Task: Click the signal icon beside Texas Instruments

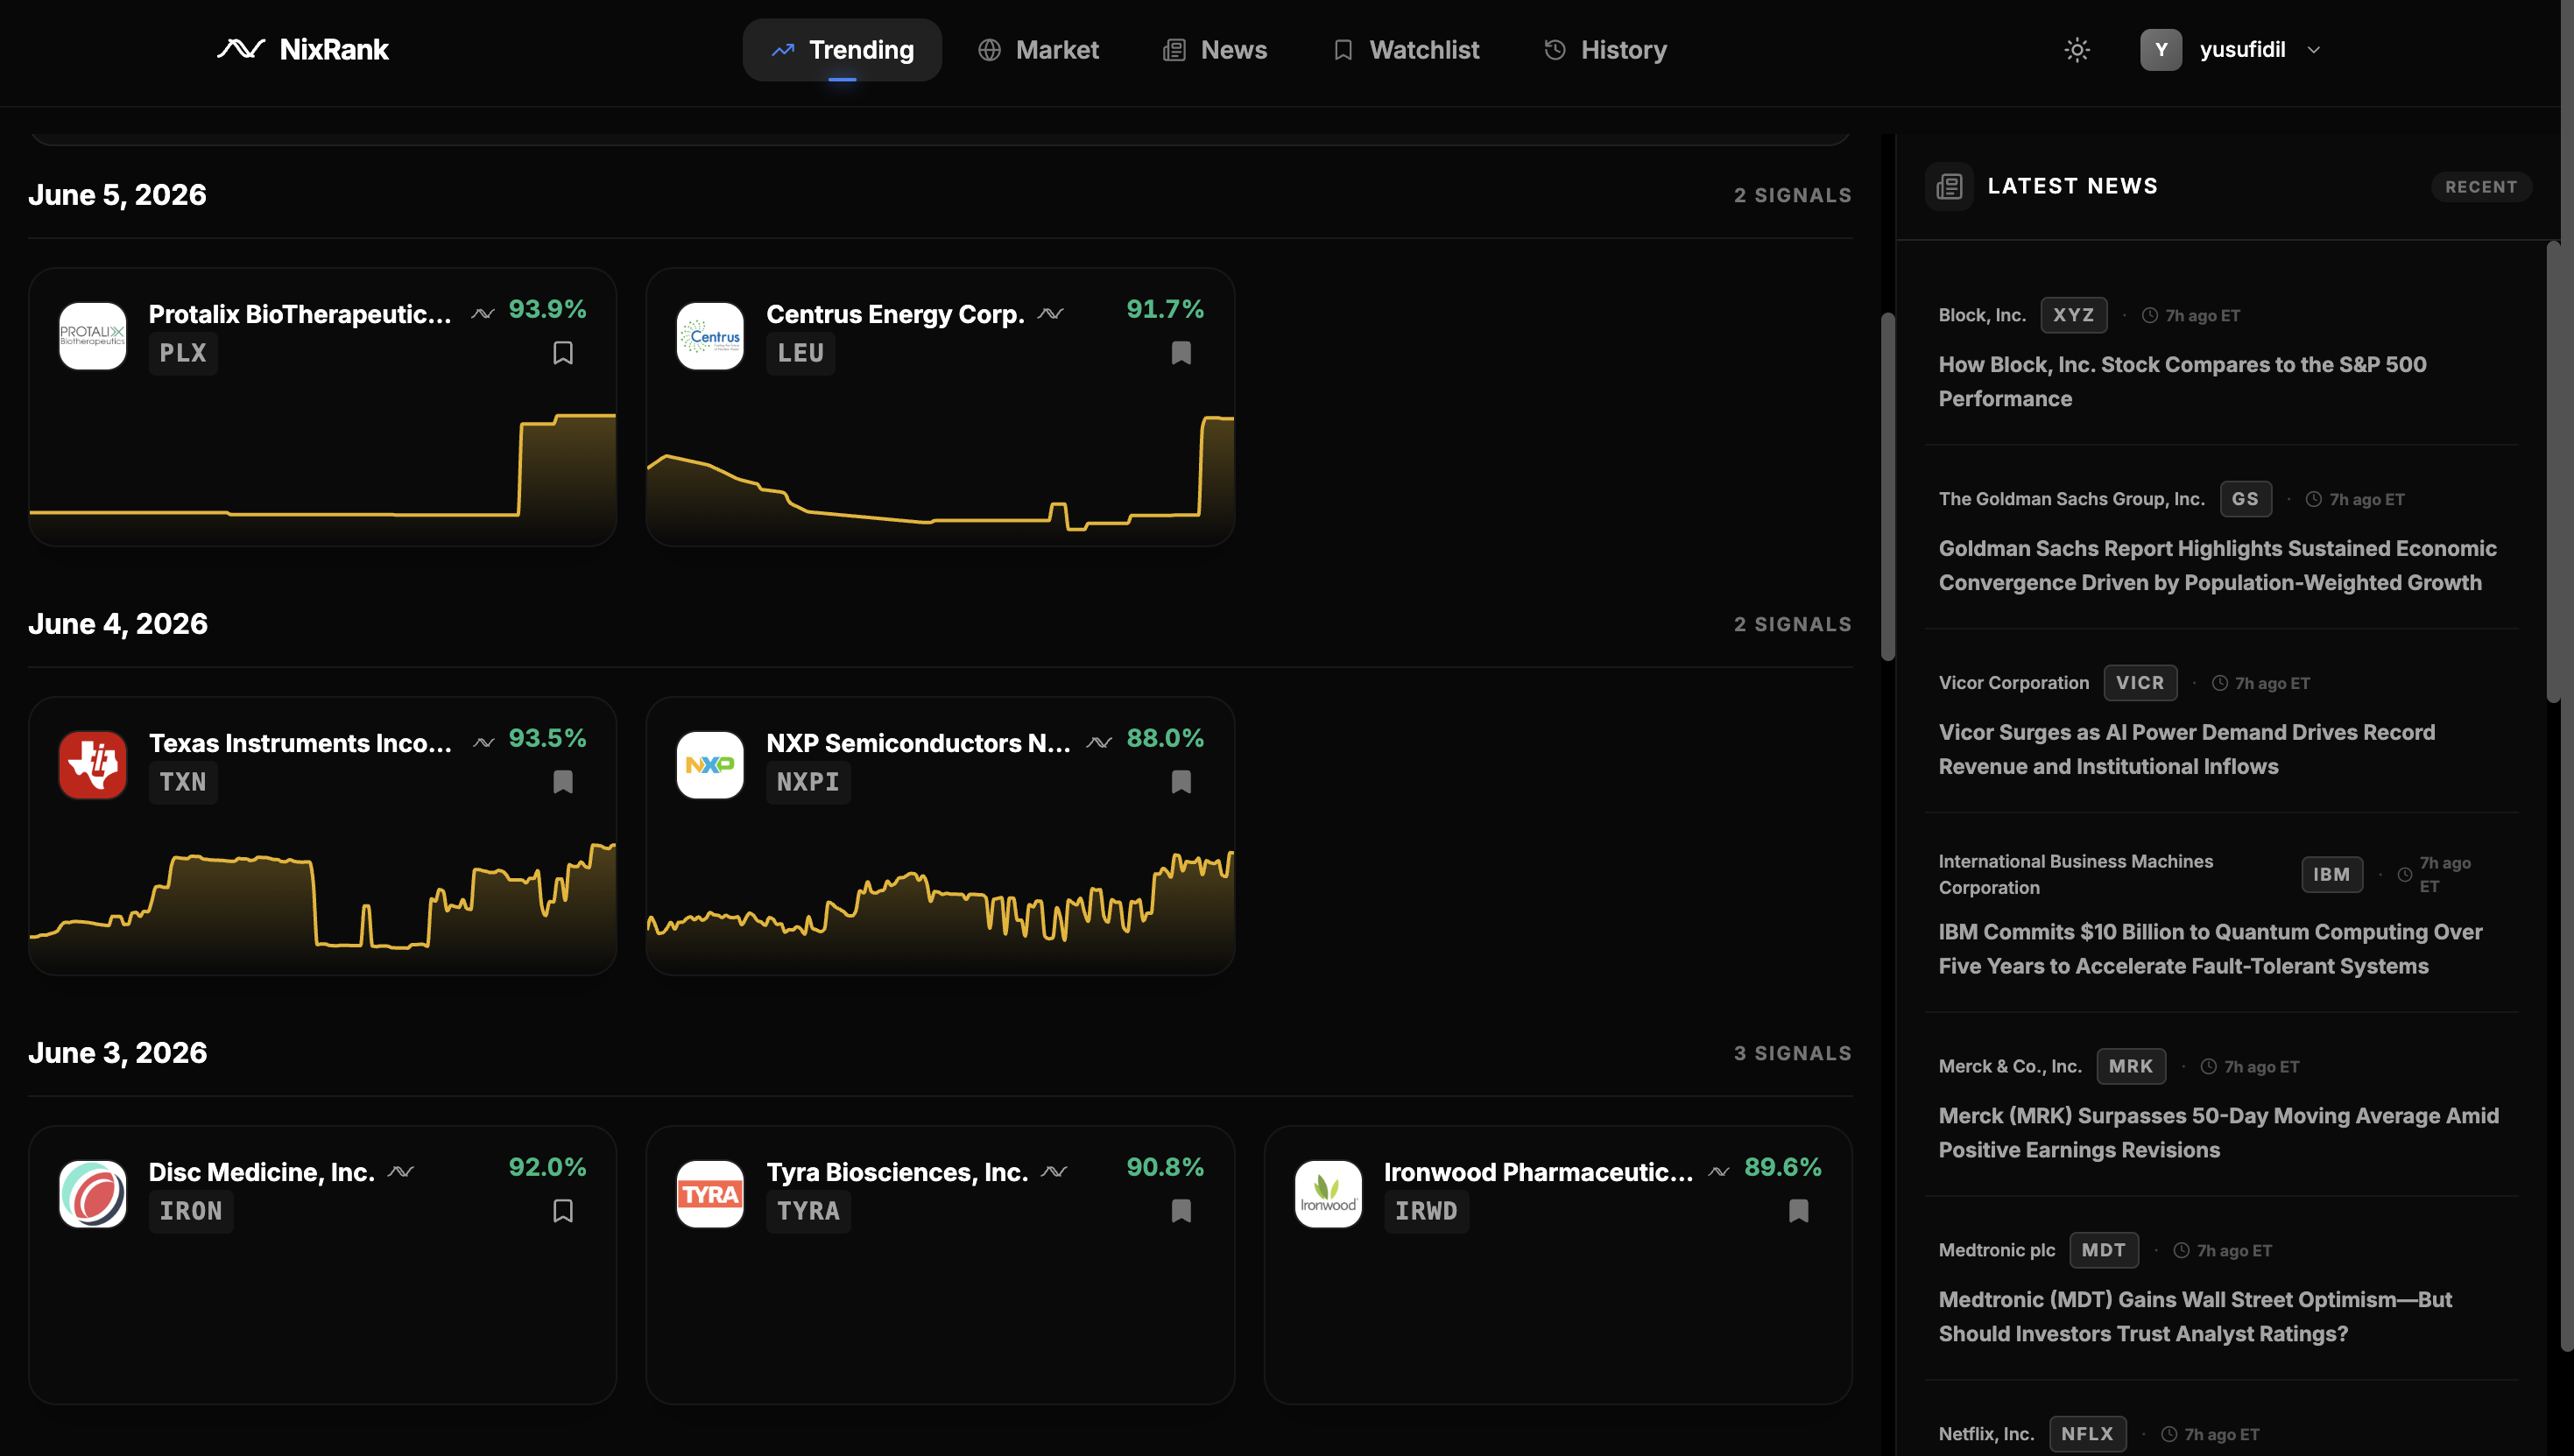Action: (484, 743)
